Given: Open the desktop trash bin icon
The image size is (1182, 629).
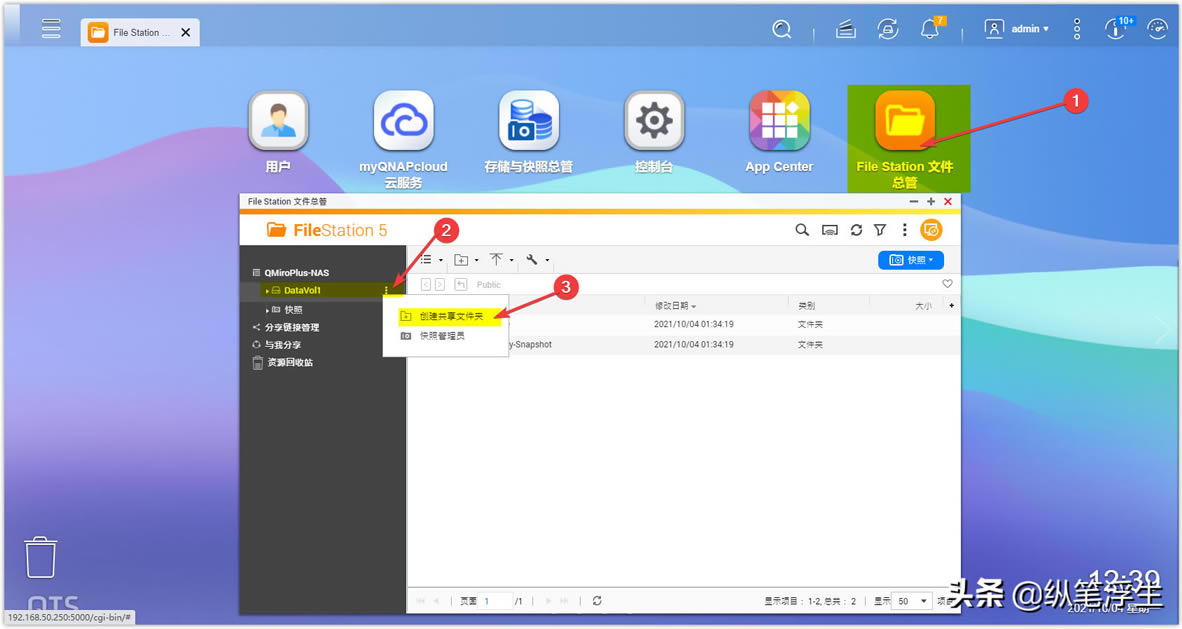Looking at the screenshot, I should coord(40,557).
